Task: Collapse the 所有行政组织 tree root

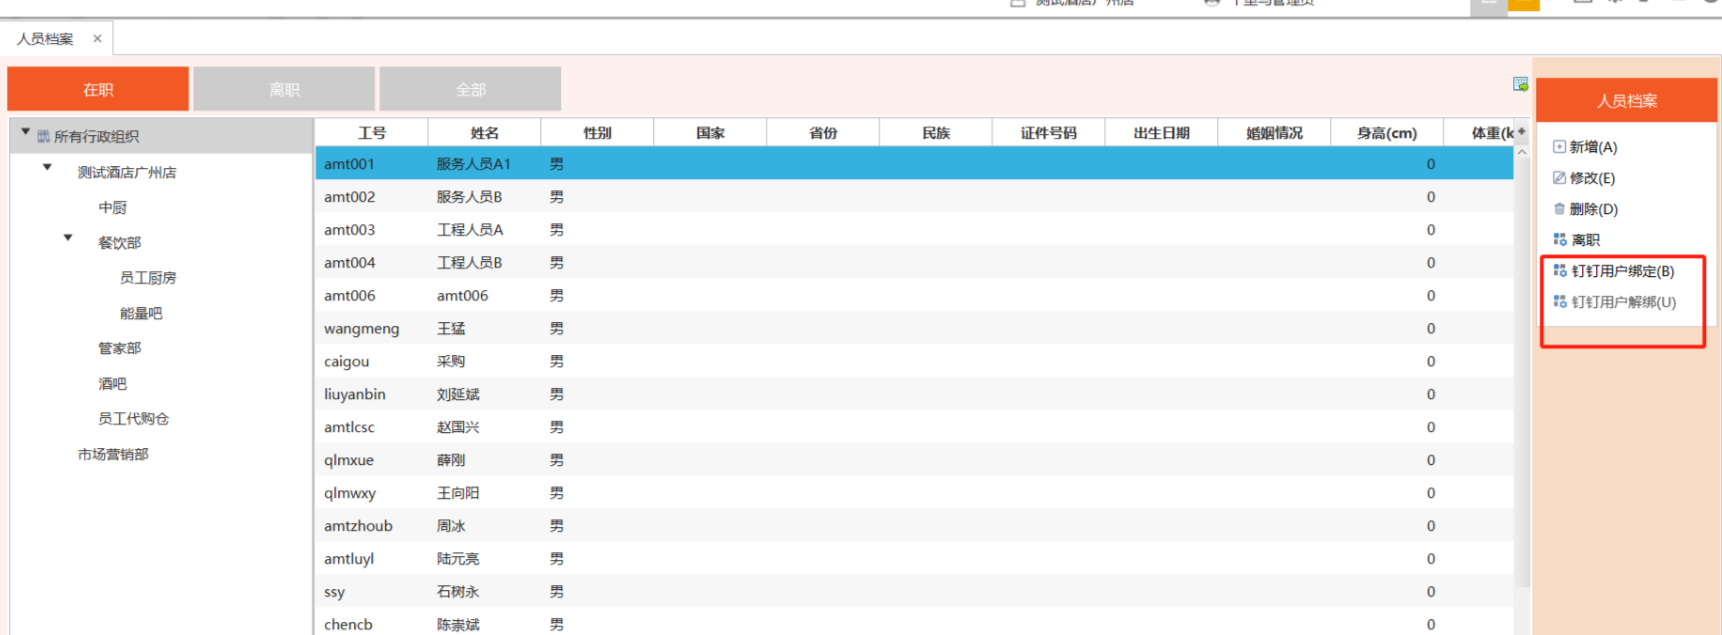Action: (x=26, y=132)
